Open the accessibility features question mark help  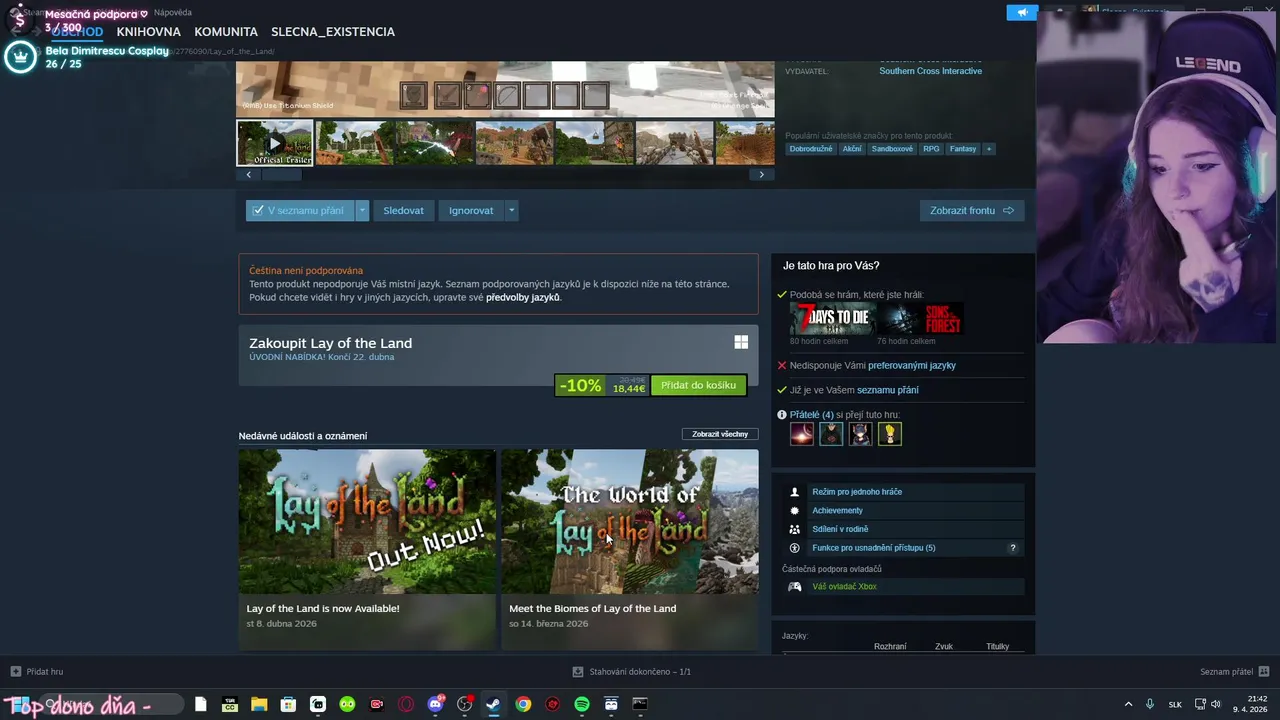pyautogui.click(x=1012, y=548)
